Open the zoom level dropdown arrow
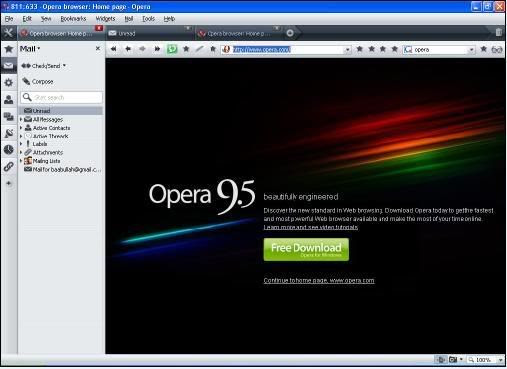Screen dimensions: 507x369 500,360
